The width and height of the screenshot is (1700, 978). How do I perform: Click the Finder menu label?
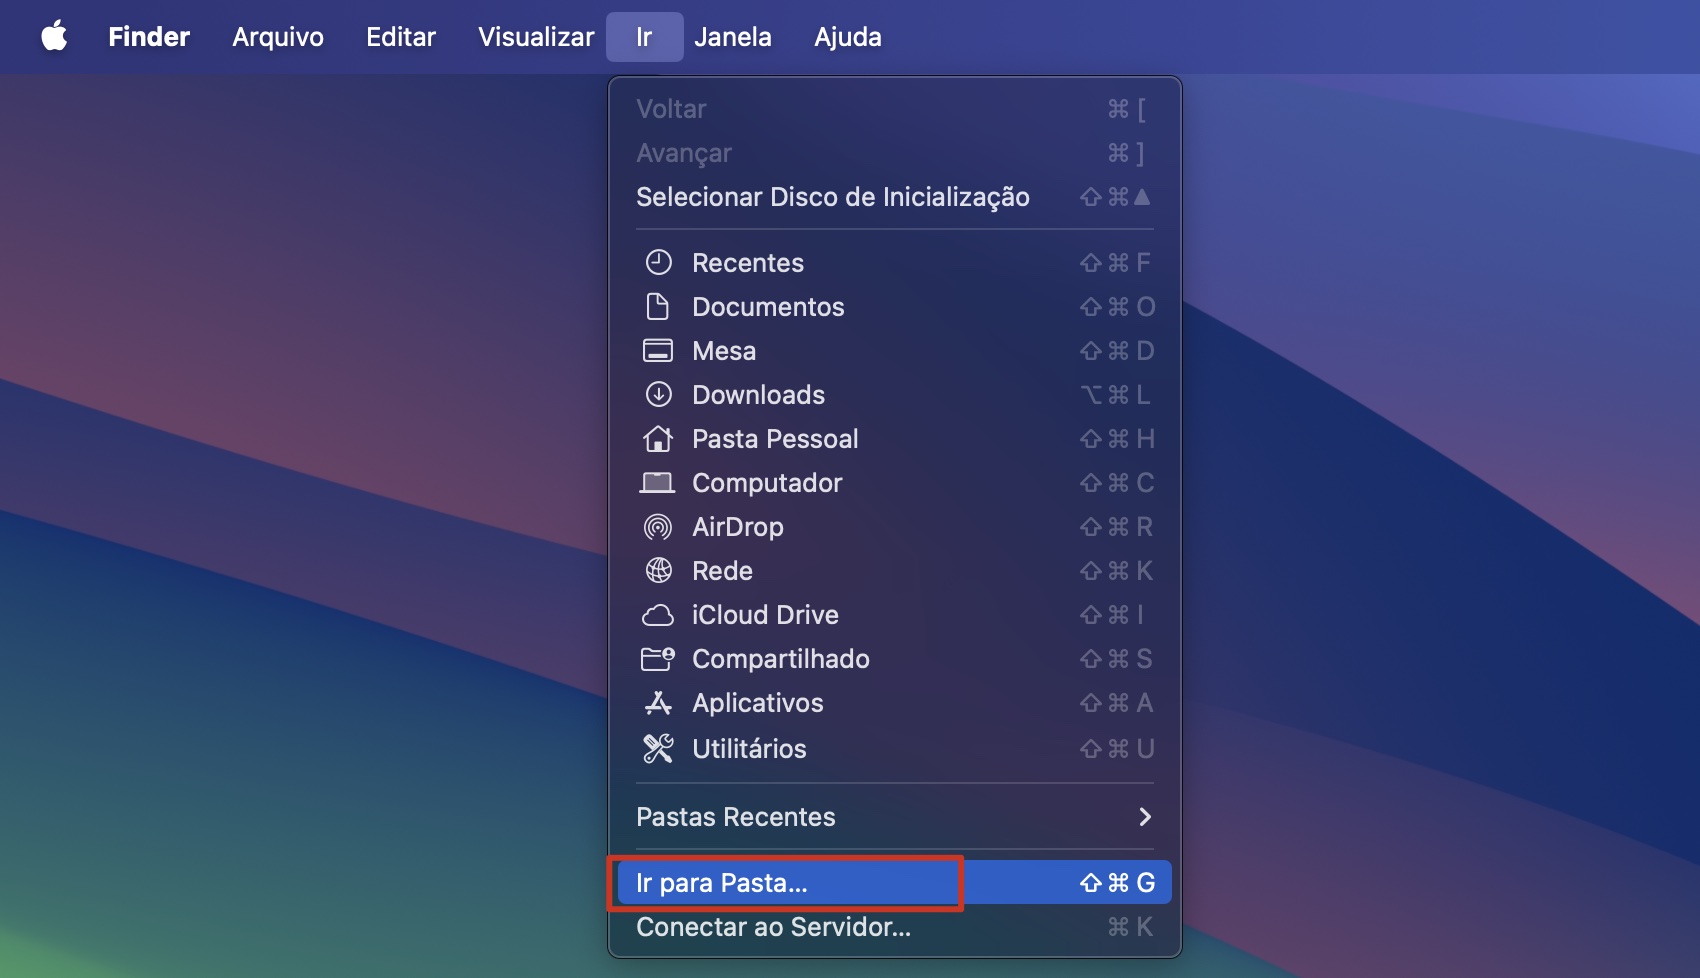pyautogui.click(x=148, y=36)
